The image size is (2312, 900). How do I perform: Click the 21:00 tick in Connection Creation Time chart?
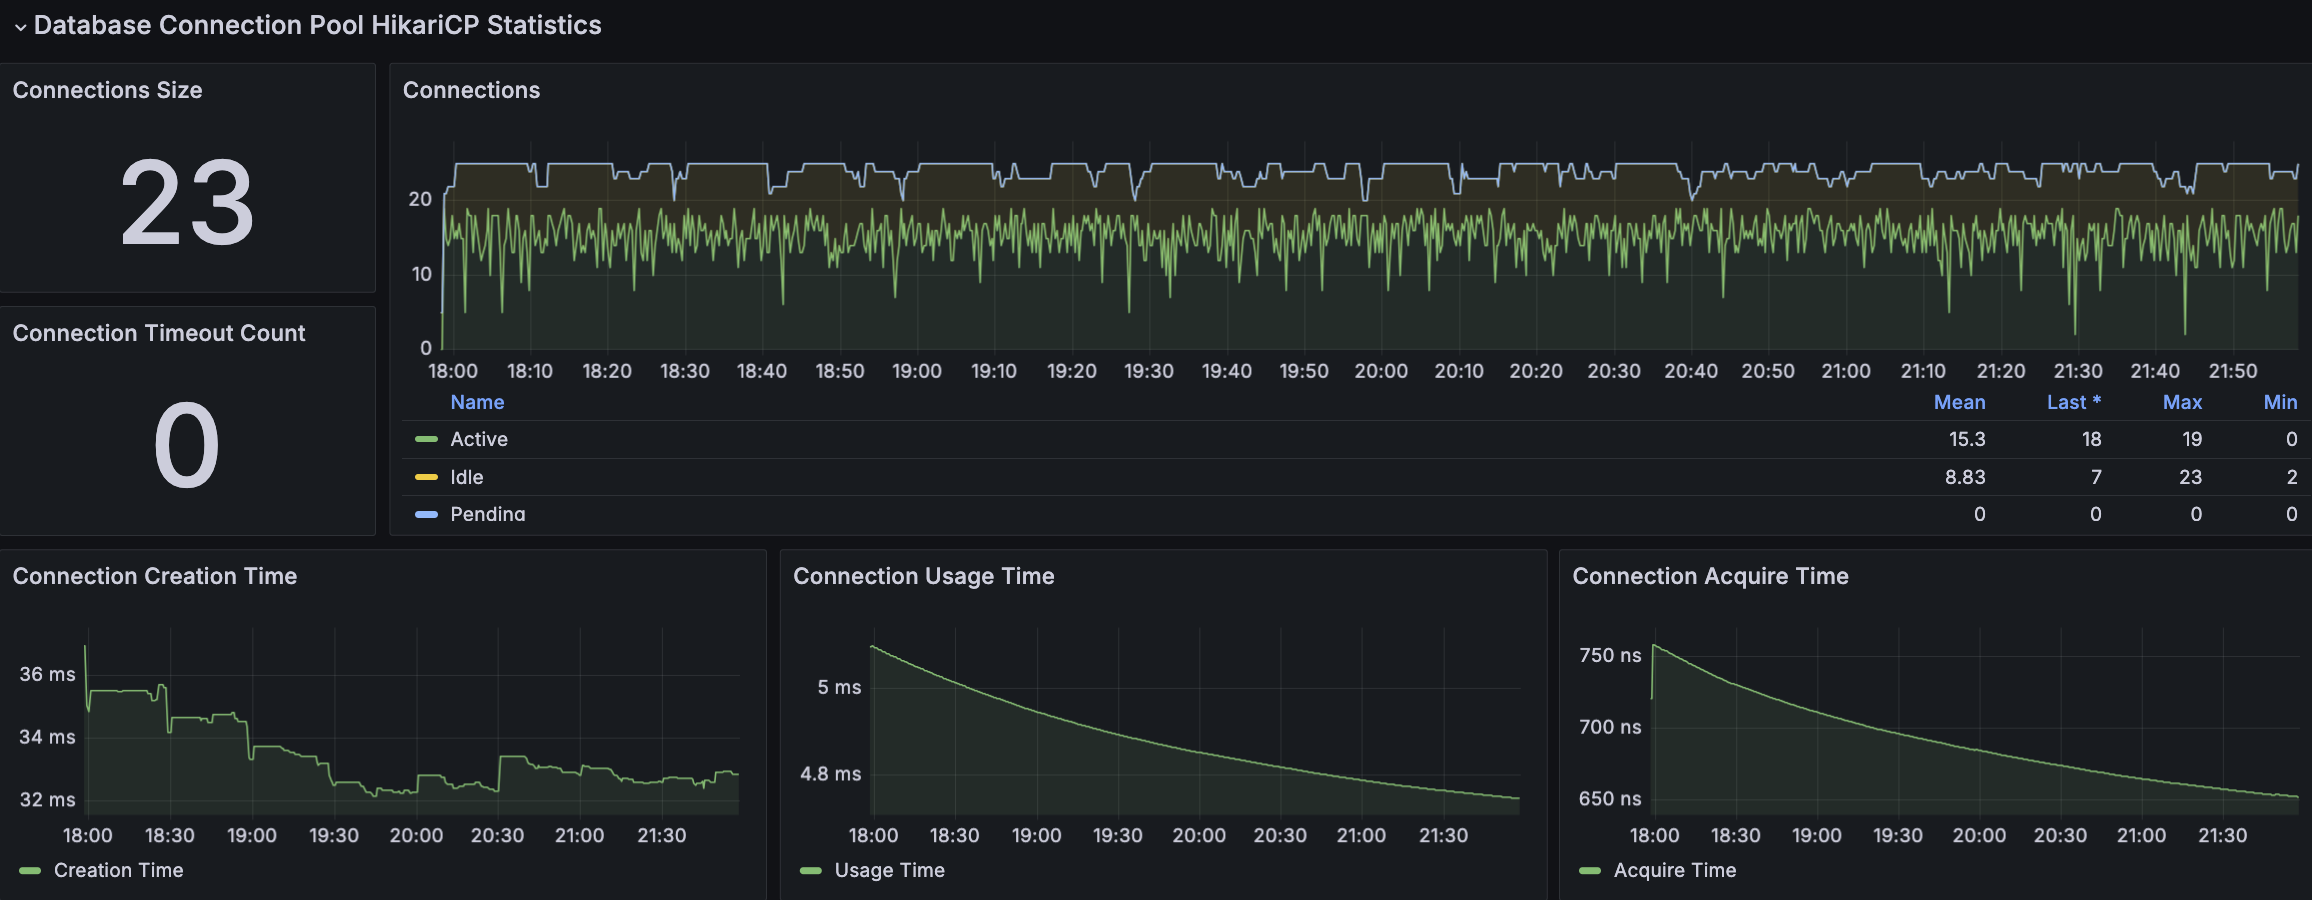tap(580, 835)
